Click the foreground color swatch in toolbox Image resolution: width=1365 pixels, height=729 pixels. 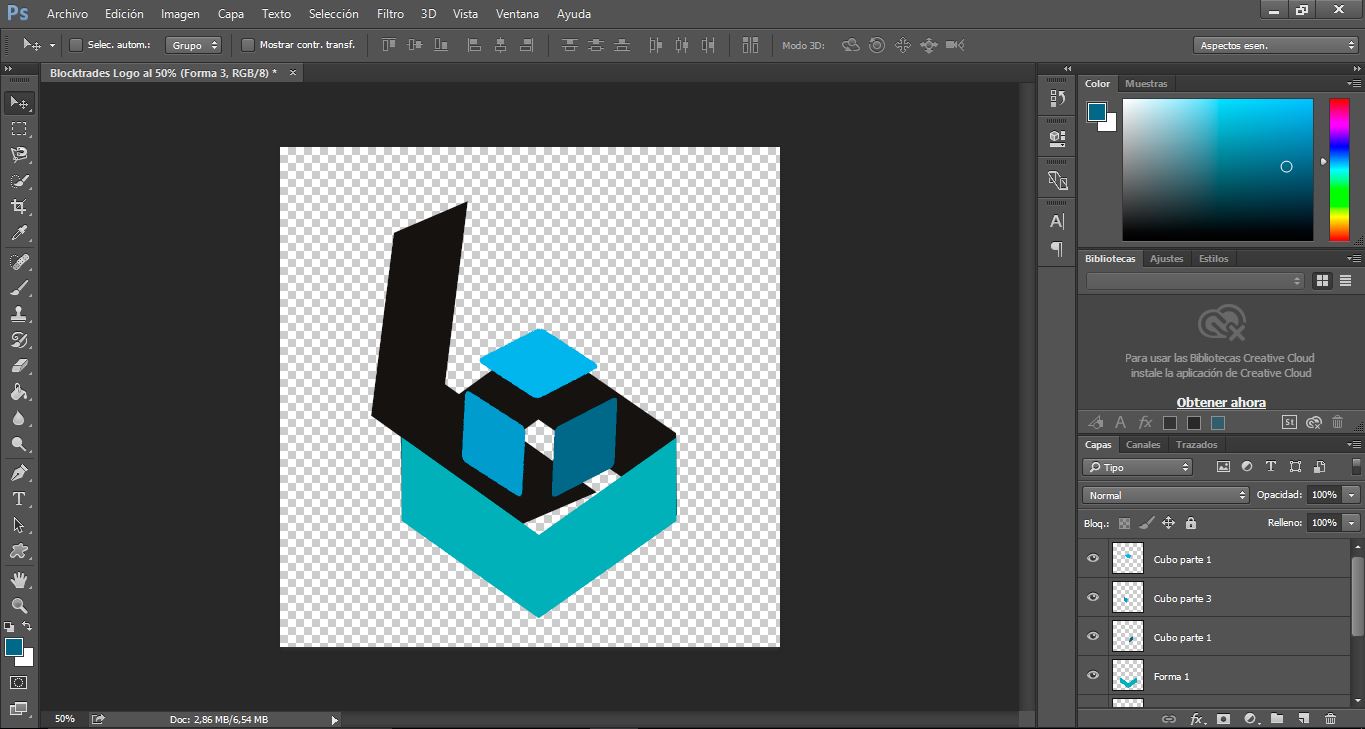13,647
